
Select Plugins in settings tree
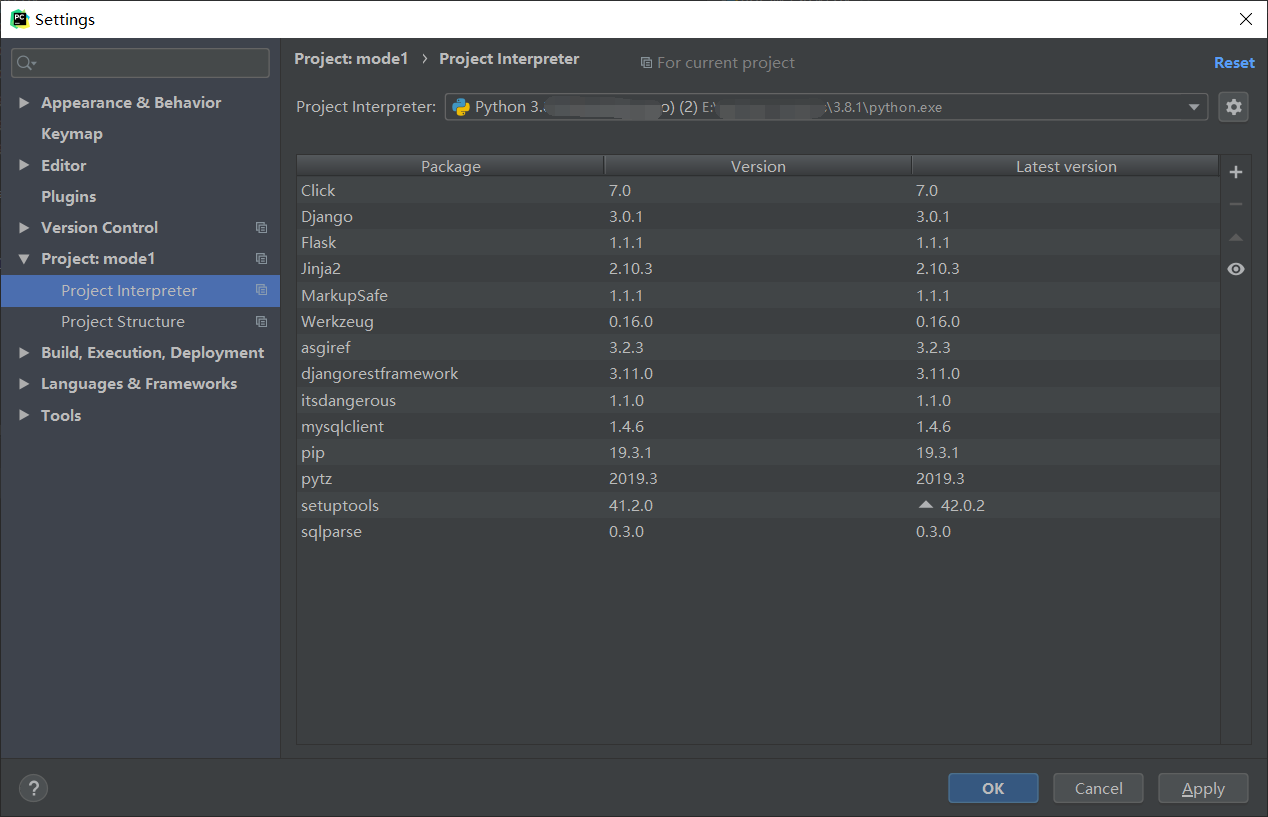tap(69, 197)
